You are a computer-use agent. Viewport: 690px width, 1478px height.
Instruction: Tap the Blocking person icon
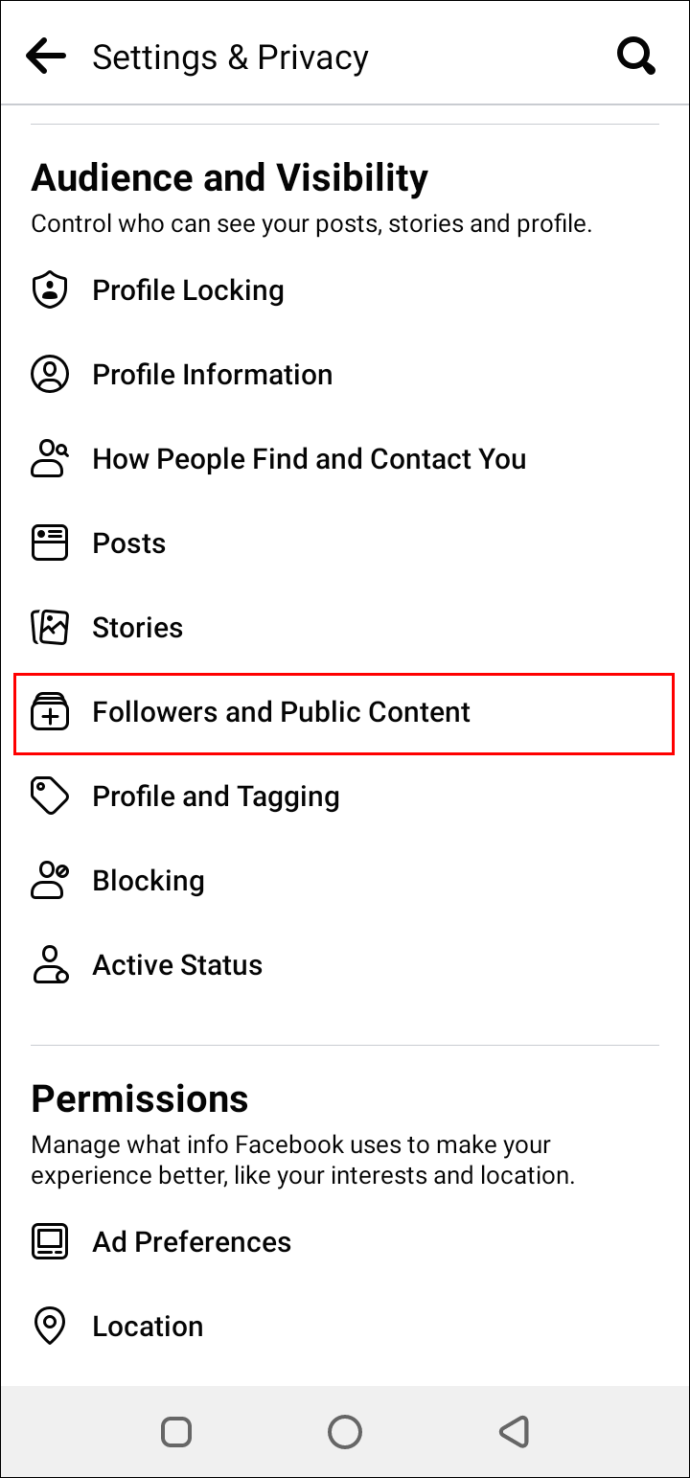(50, 881)
